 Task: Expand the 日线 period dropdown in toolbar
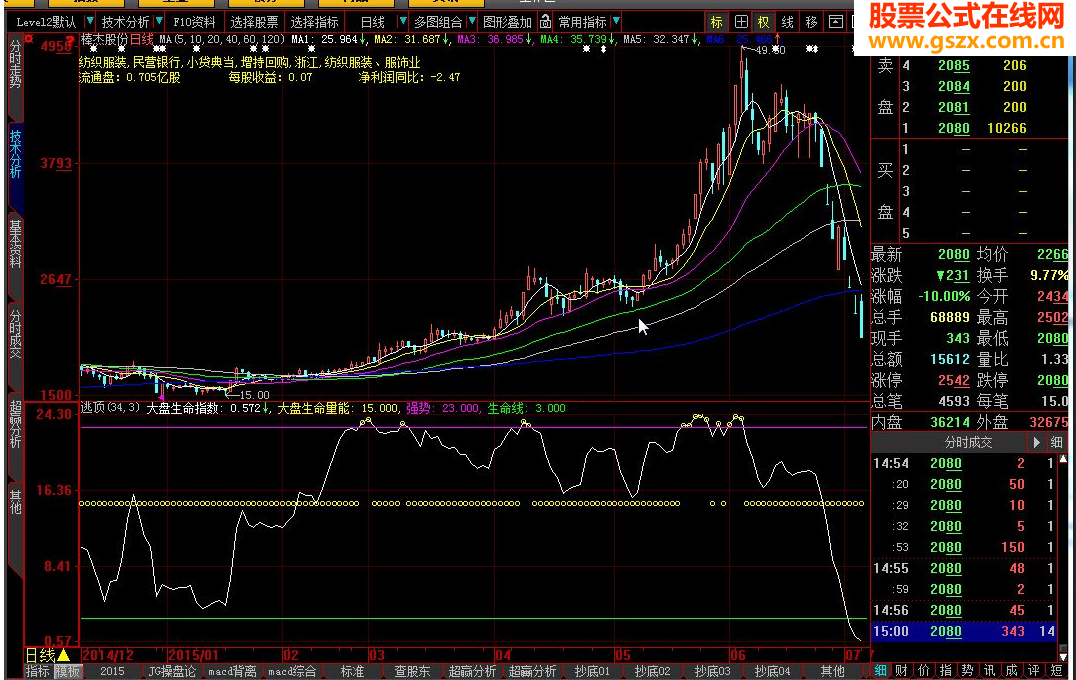click(402, 22)
